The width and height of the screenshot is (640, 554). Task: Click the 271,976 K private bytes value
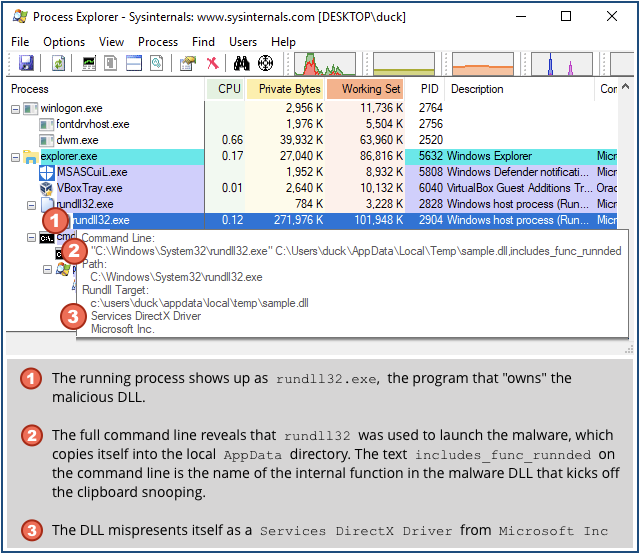[298, 220]
